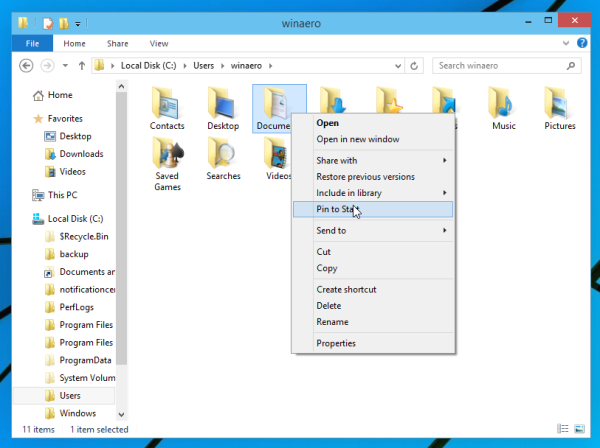Select the Program Data folder in tree
The image size is (600, 448).
pyautogui.click(x=86, y=359)
